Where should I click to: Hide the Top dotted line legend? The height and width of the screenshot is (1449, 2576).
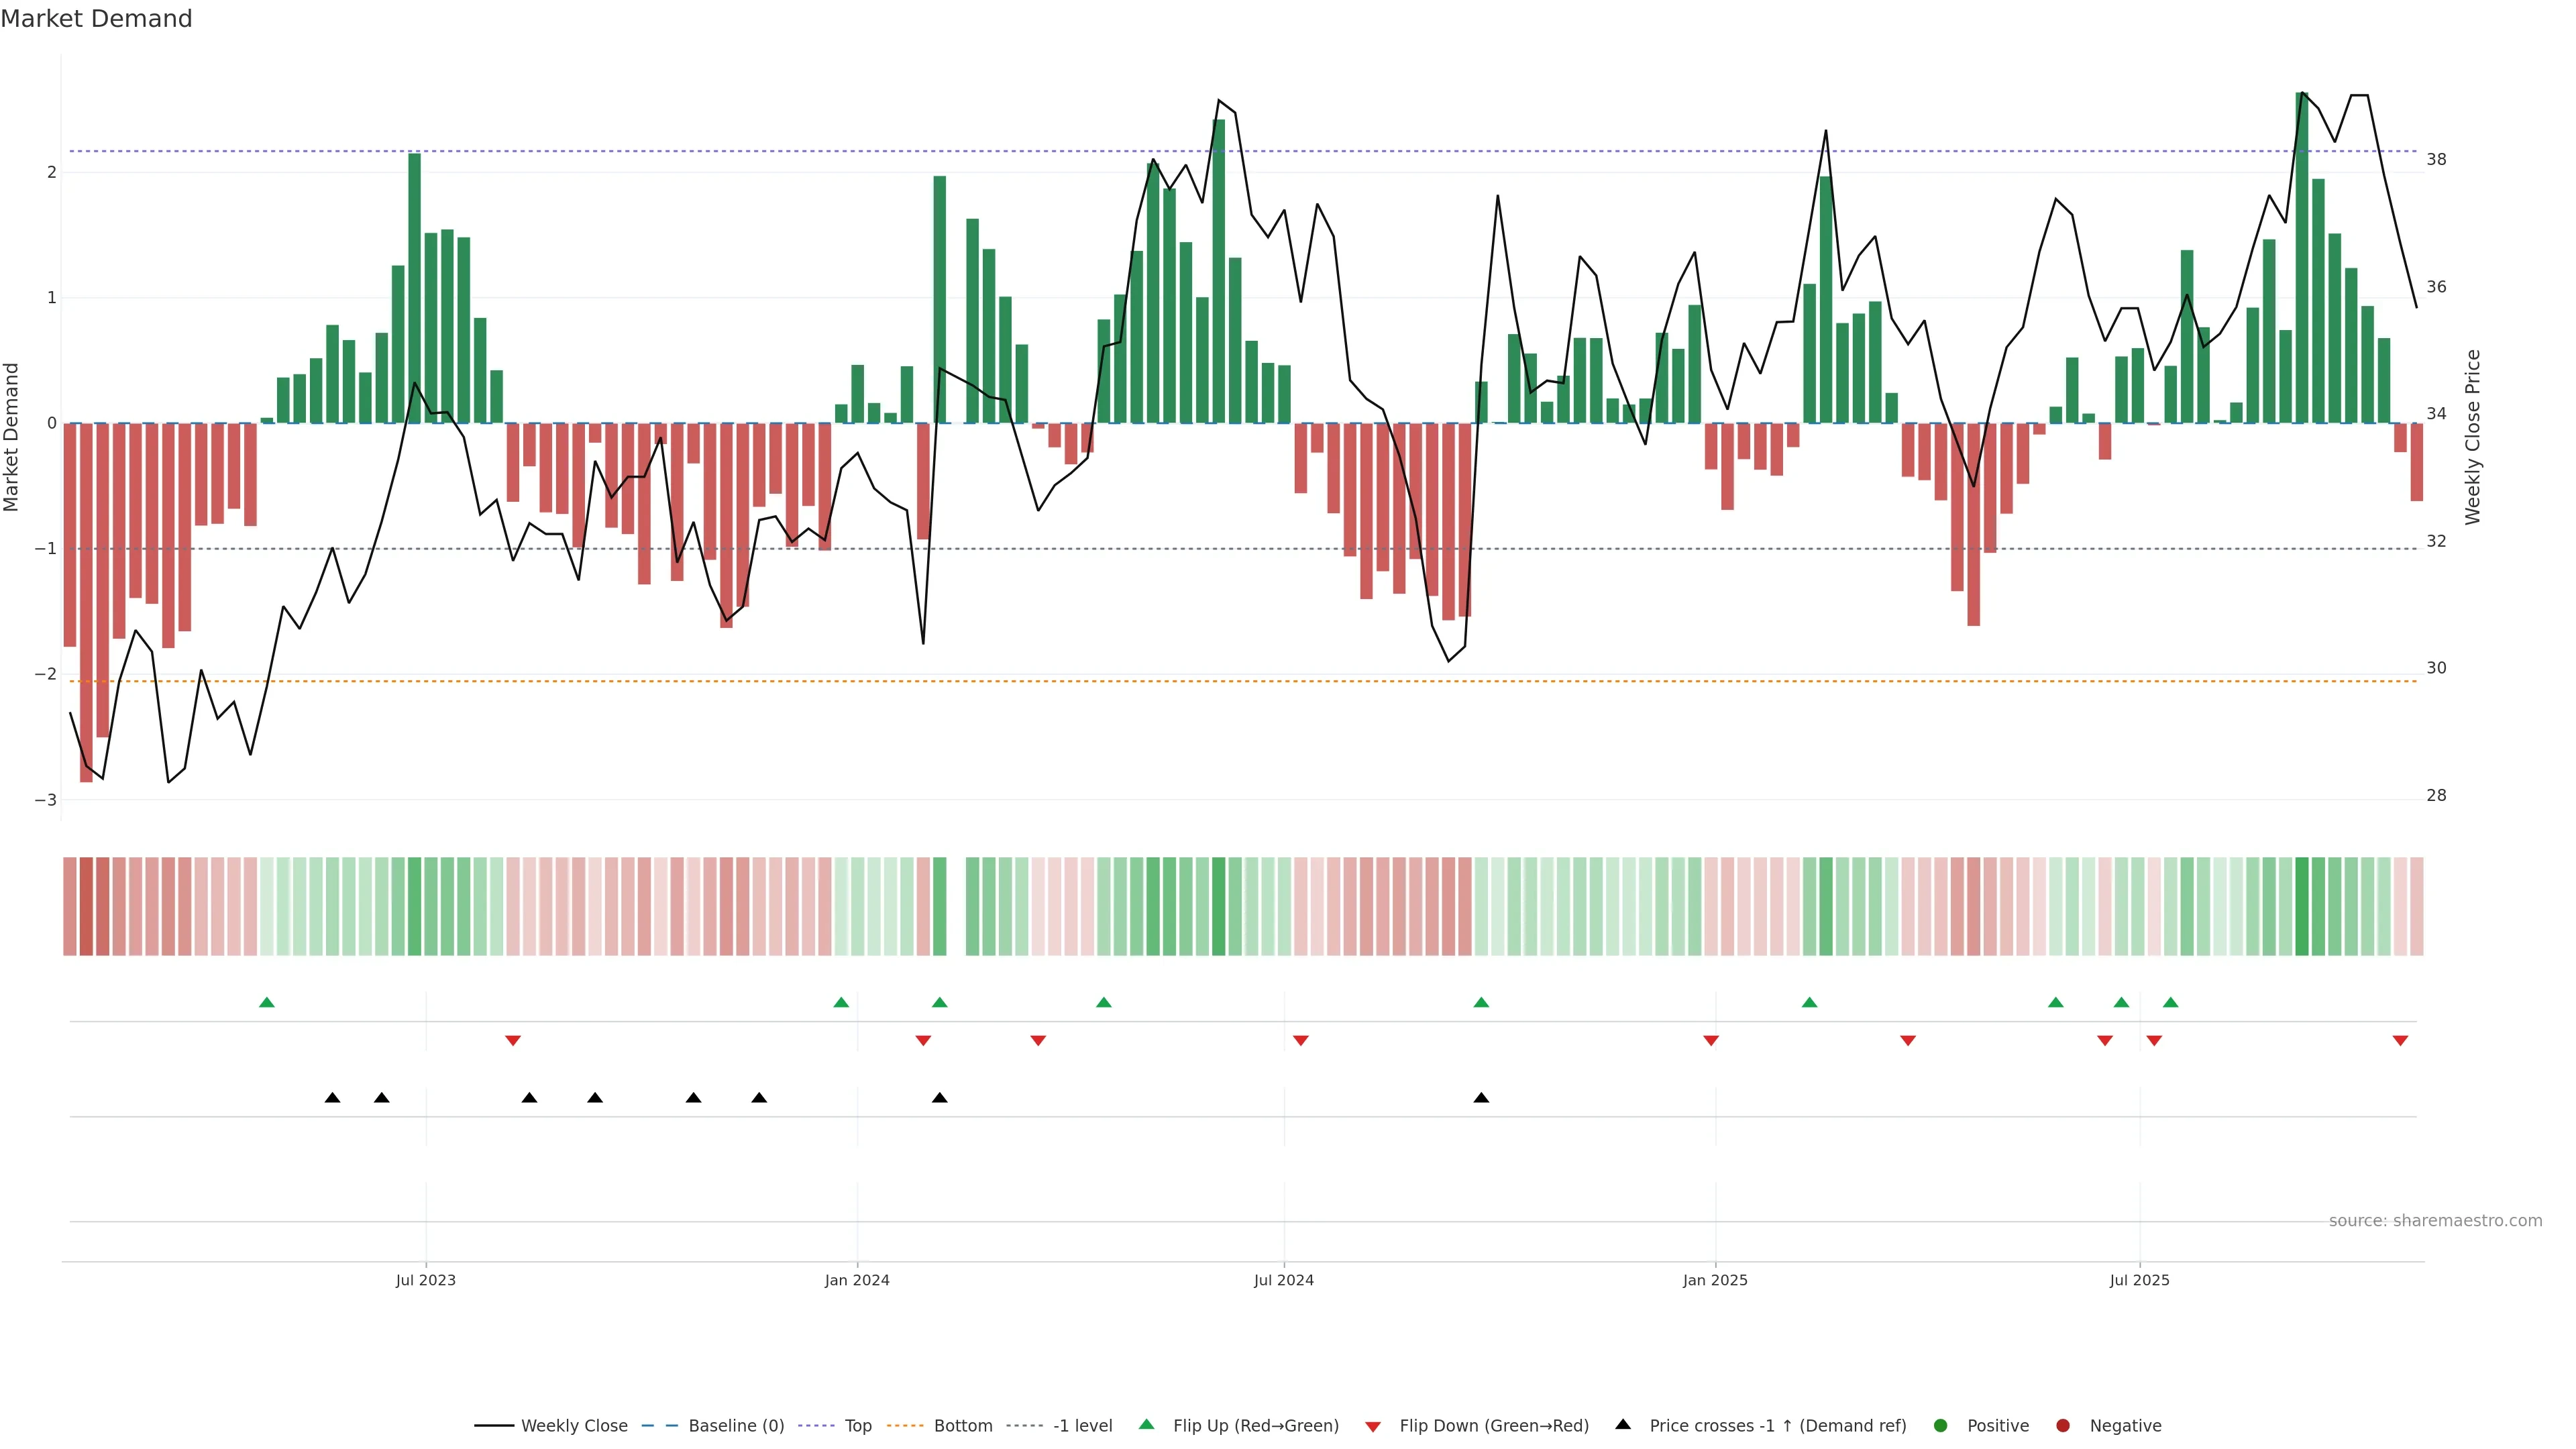tap(857, 1425)
